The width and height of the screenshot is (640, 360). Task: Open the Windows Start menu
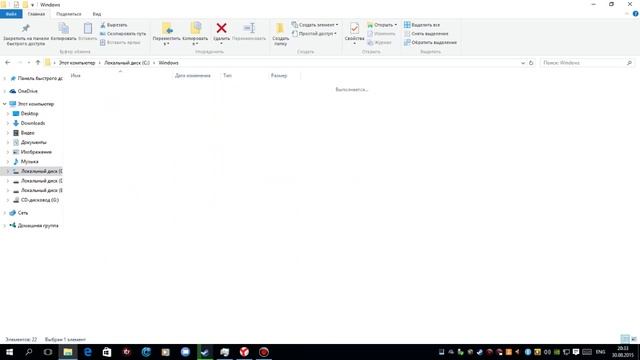[9, 352]
